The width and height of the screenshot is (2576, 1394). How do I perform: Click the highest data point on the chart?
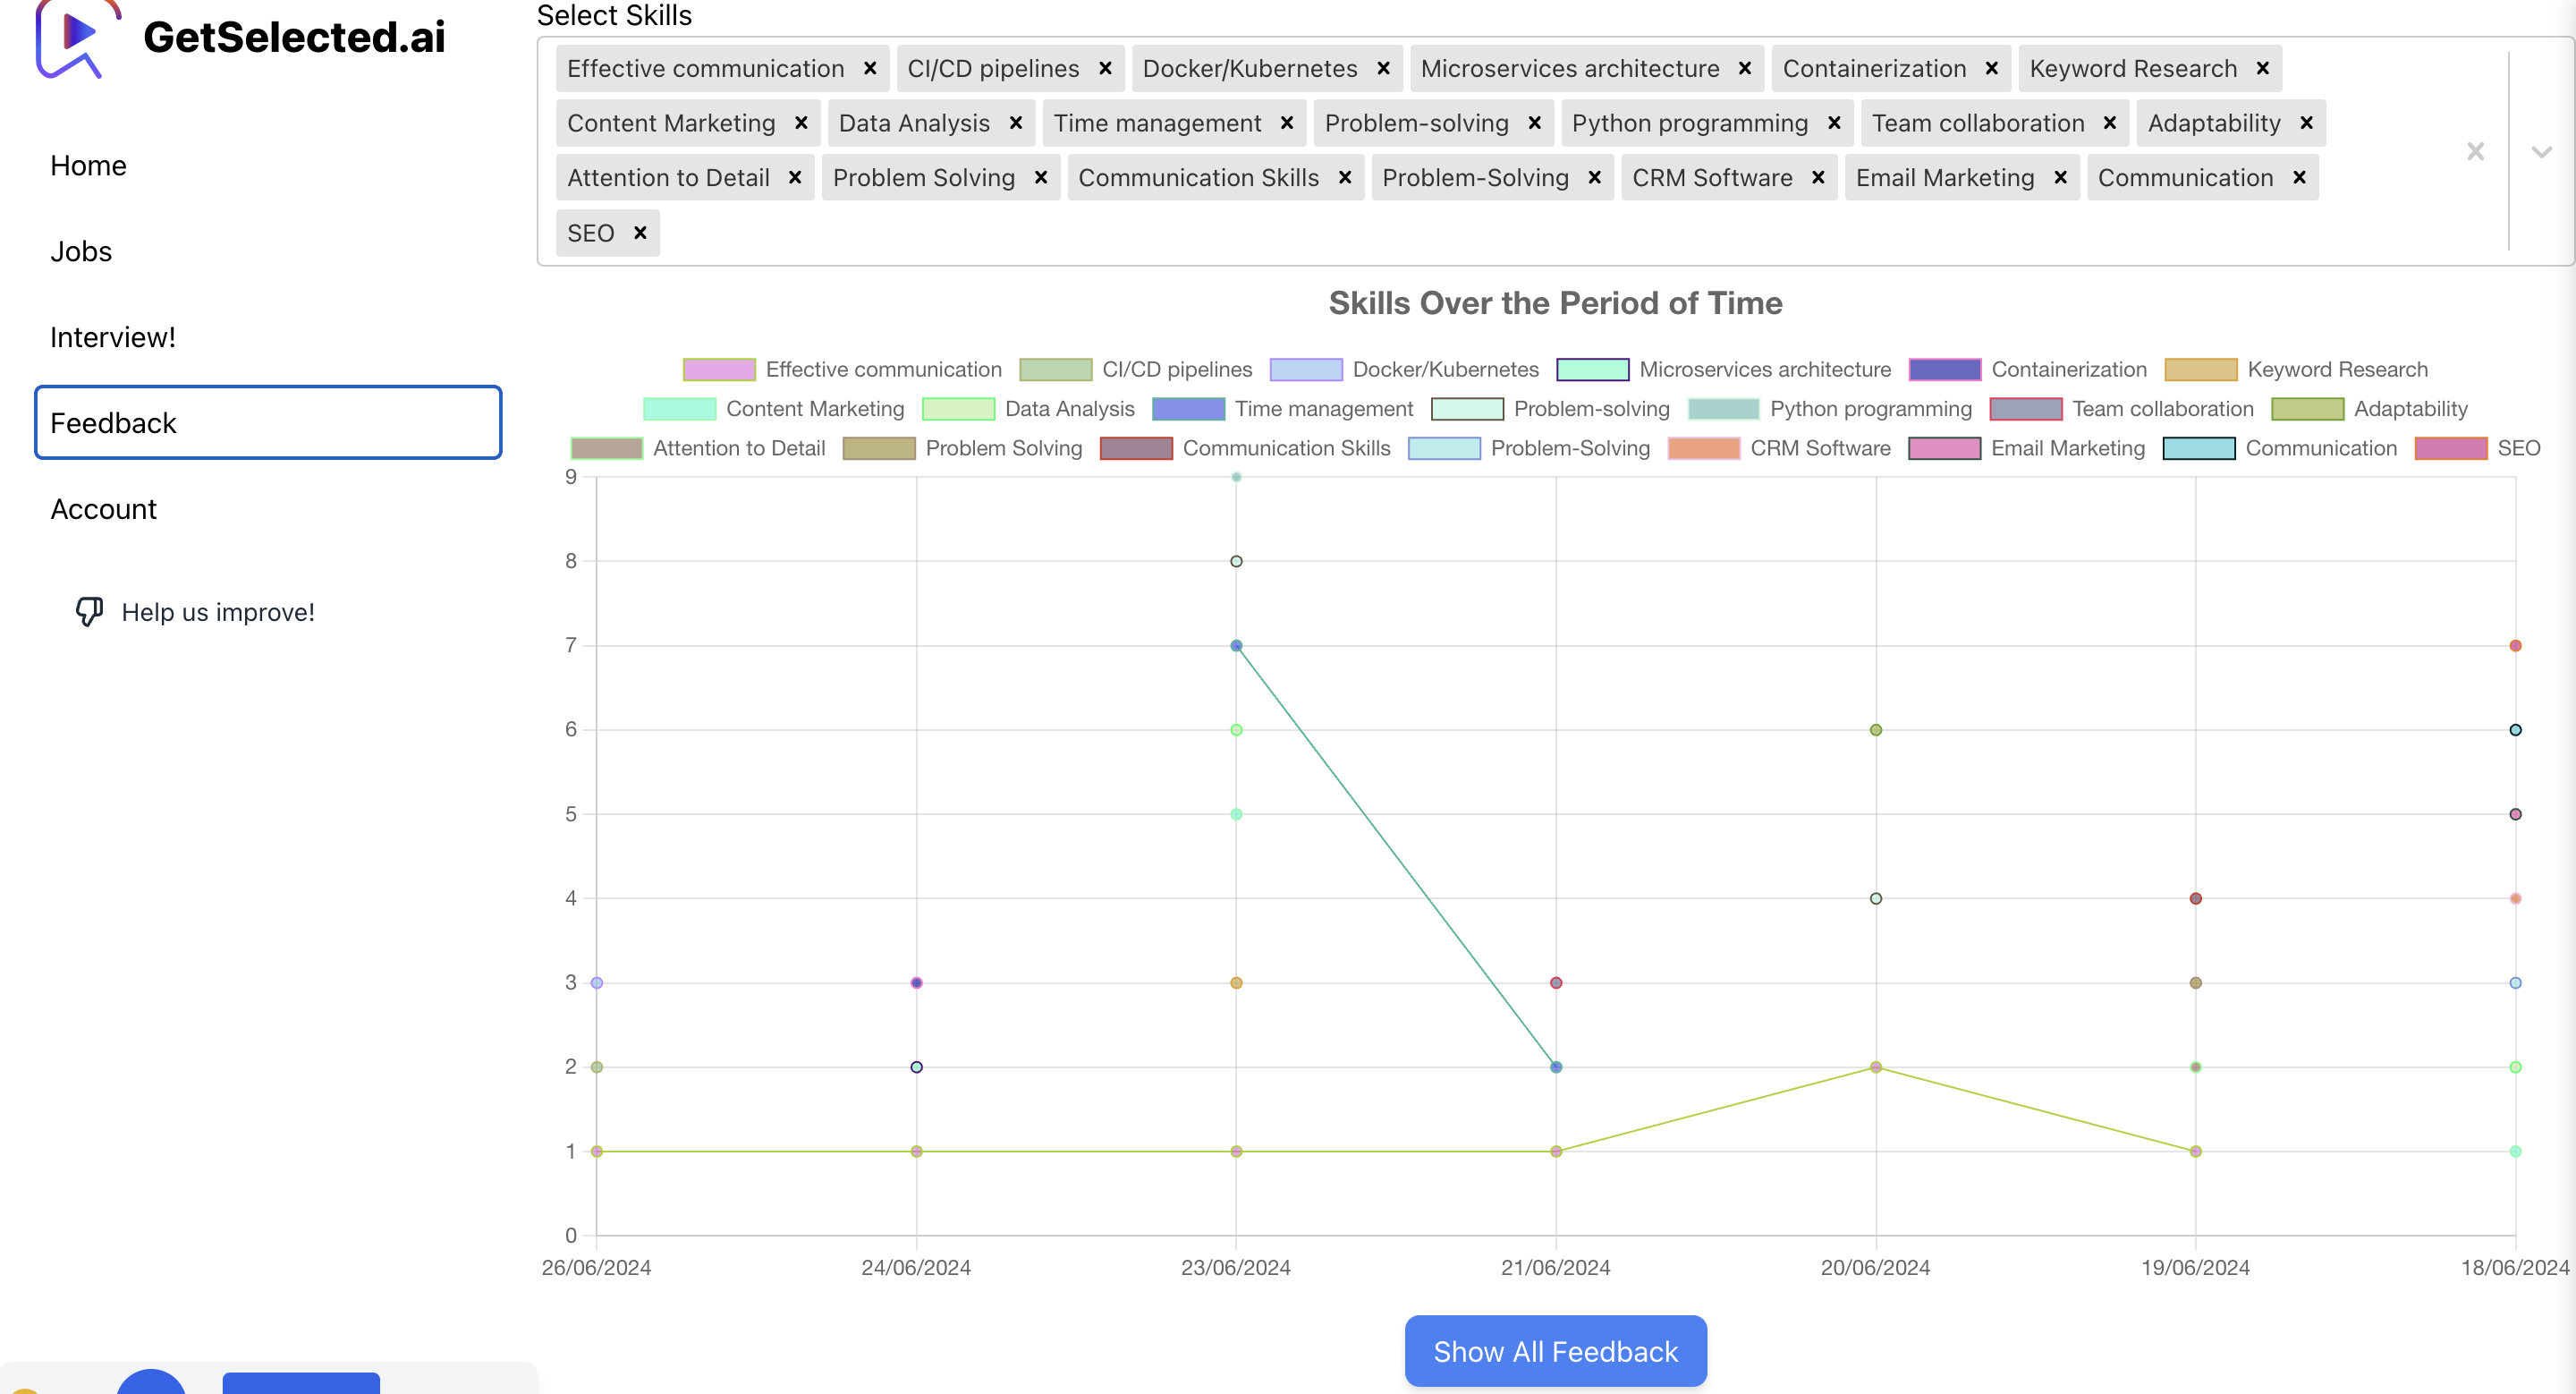point(1235,478)
